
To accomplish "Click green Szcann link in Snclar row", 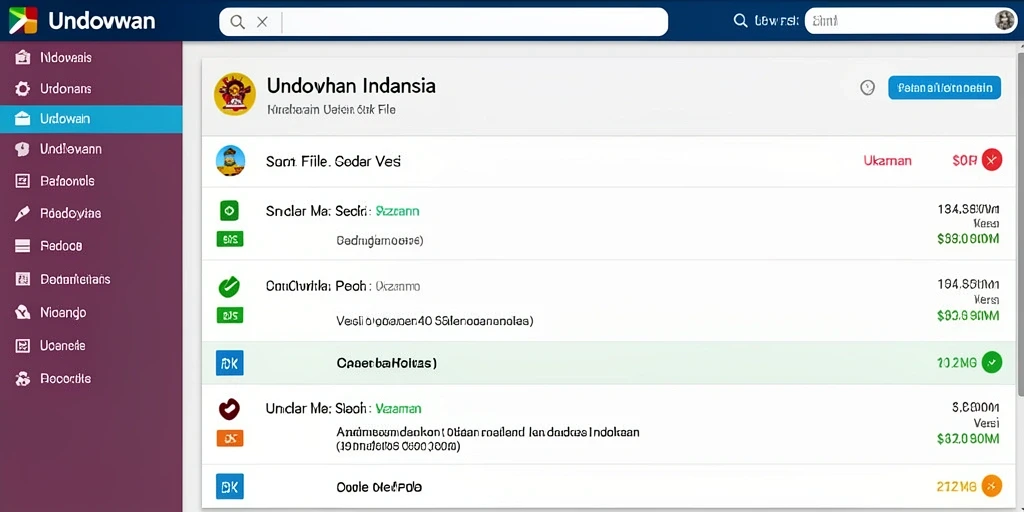I will coord(397,212).
